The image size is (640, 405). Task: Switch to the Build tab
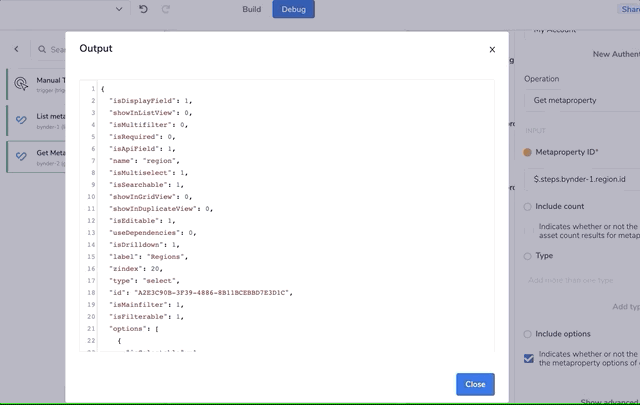tap(252, 9)
